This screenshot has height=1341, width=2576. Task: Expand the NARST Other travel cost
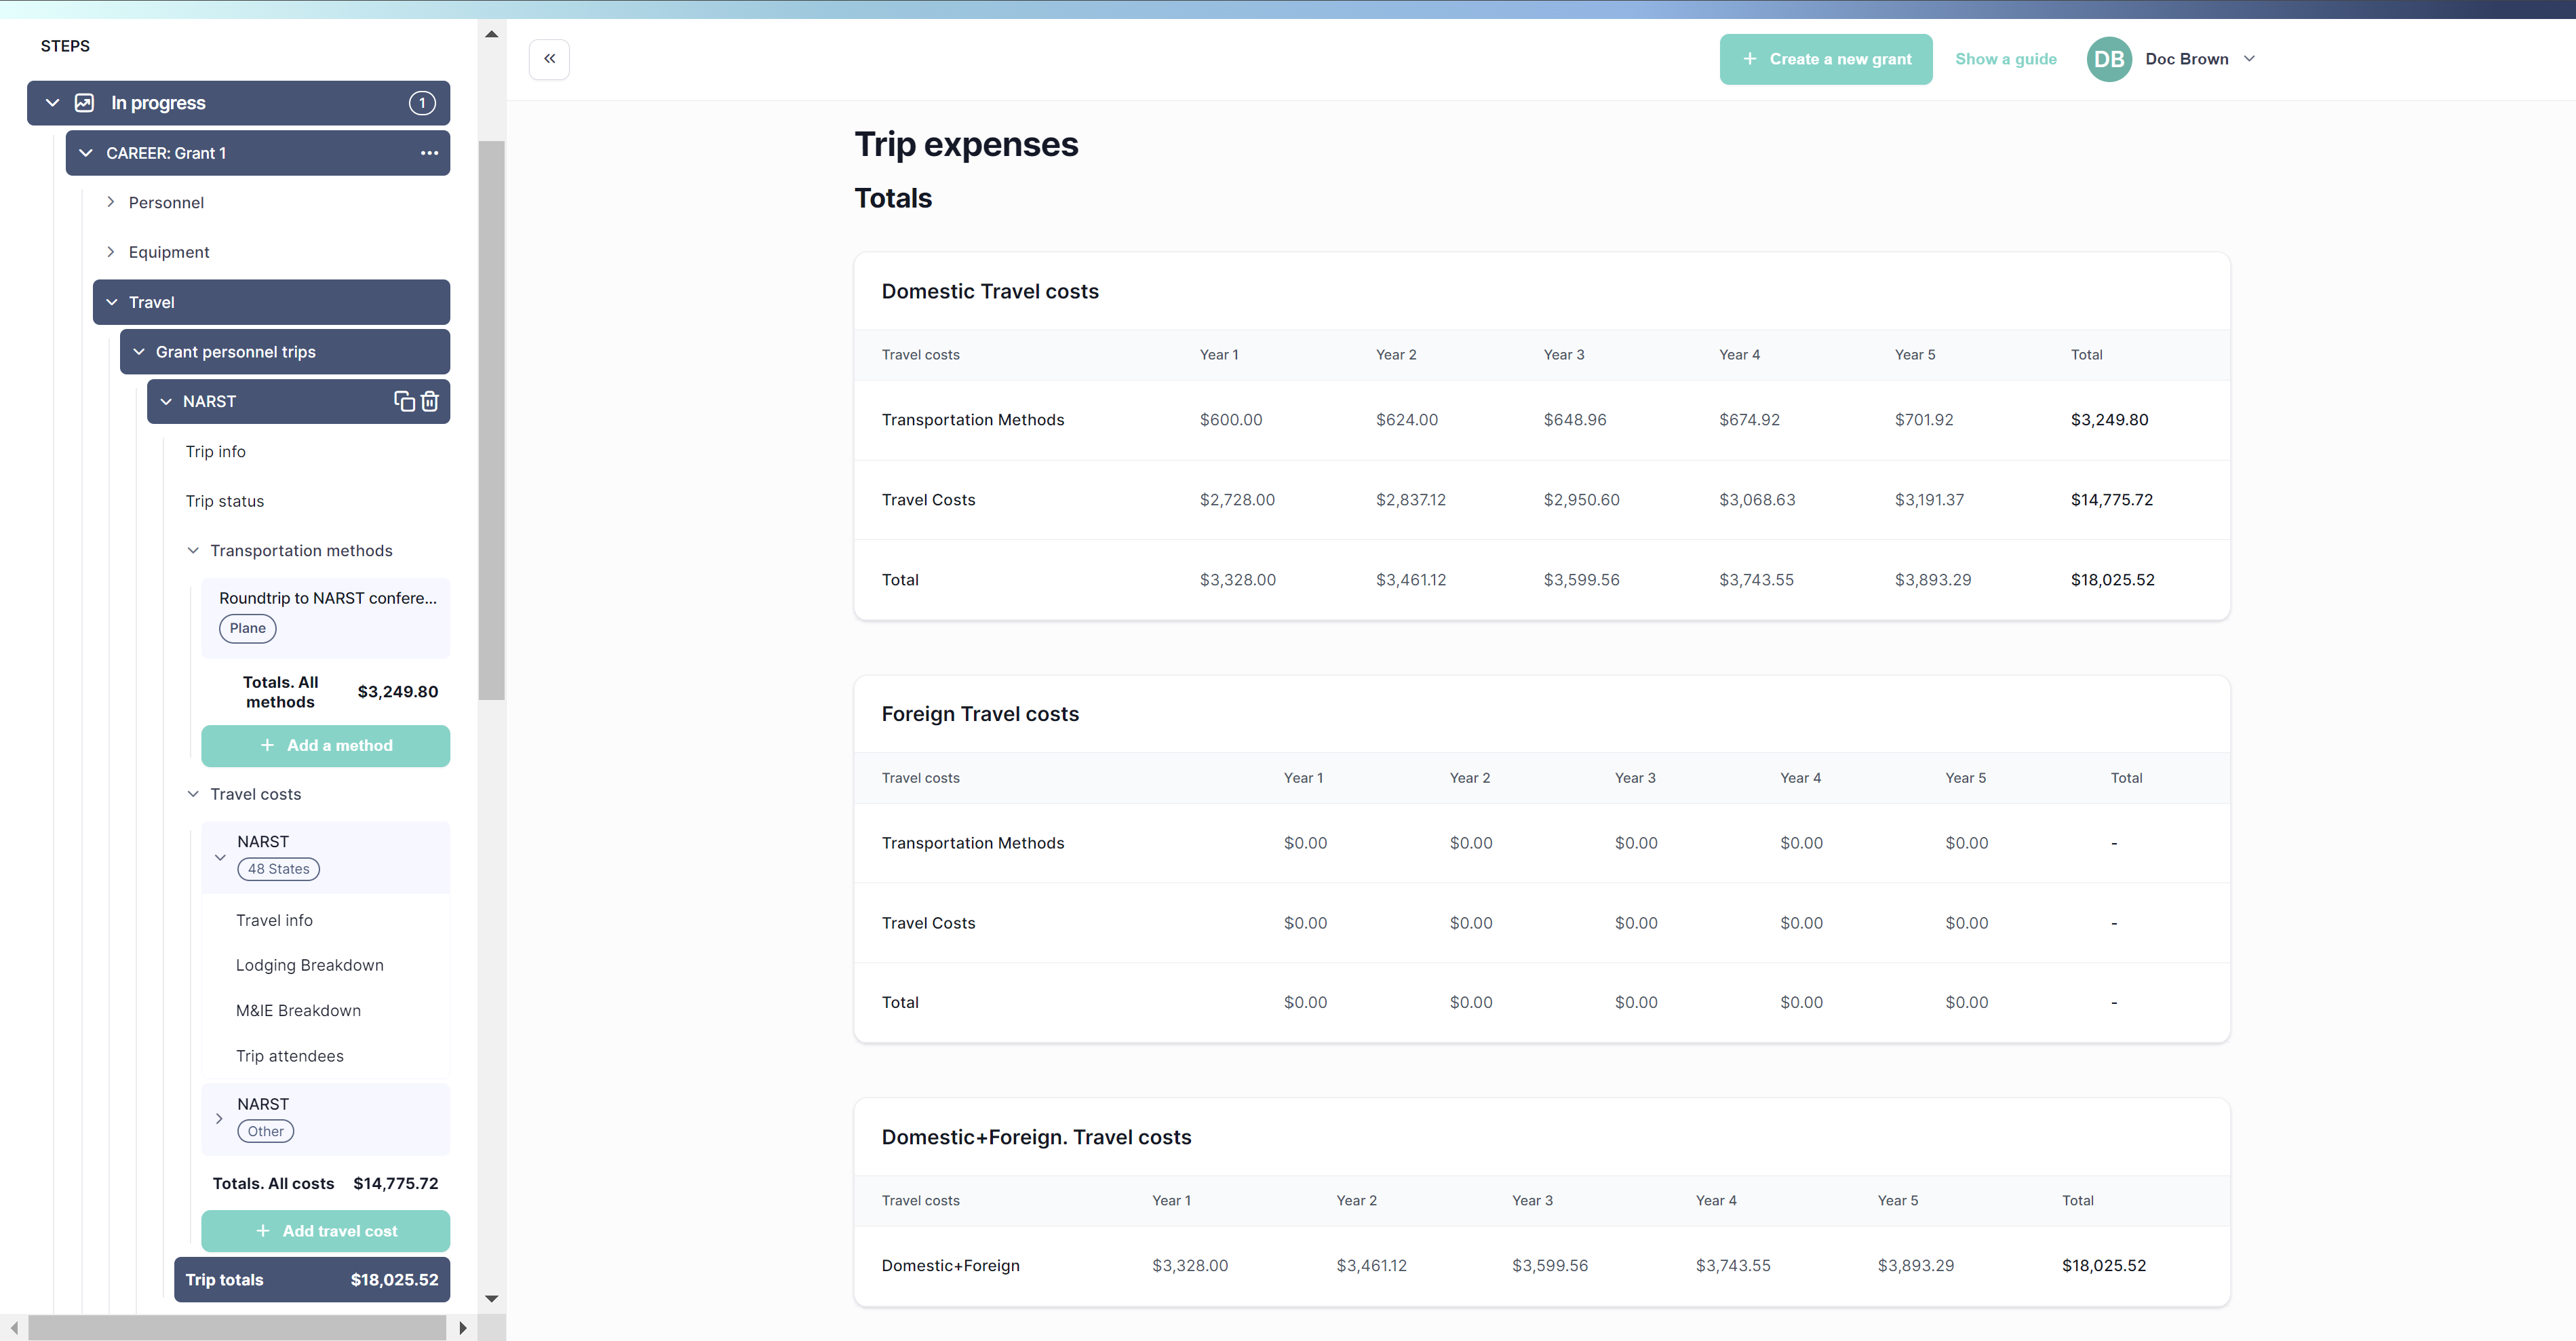pyautogui.click(x=219, y=1118)
